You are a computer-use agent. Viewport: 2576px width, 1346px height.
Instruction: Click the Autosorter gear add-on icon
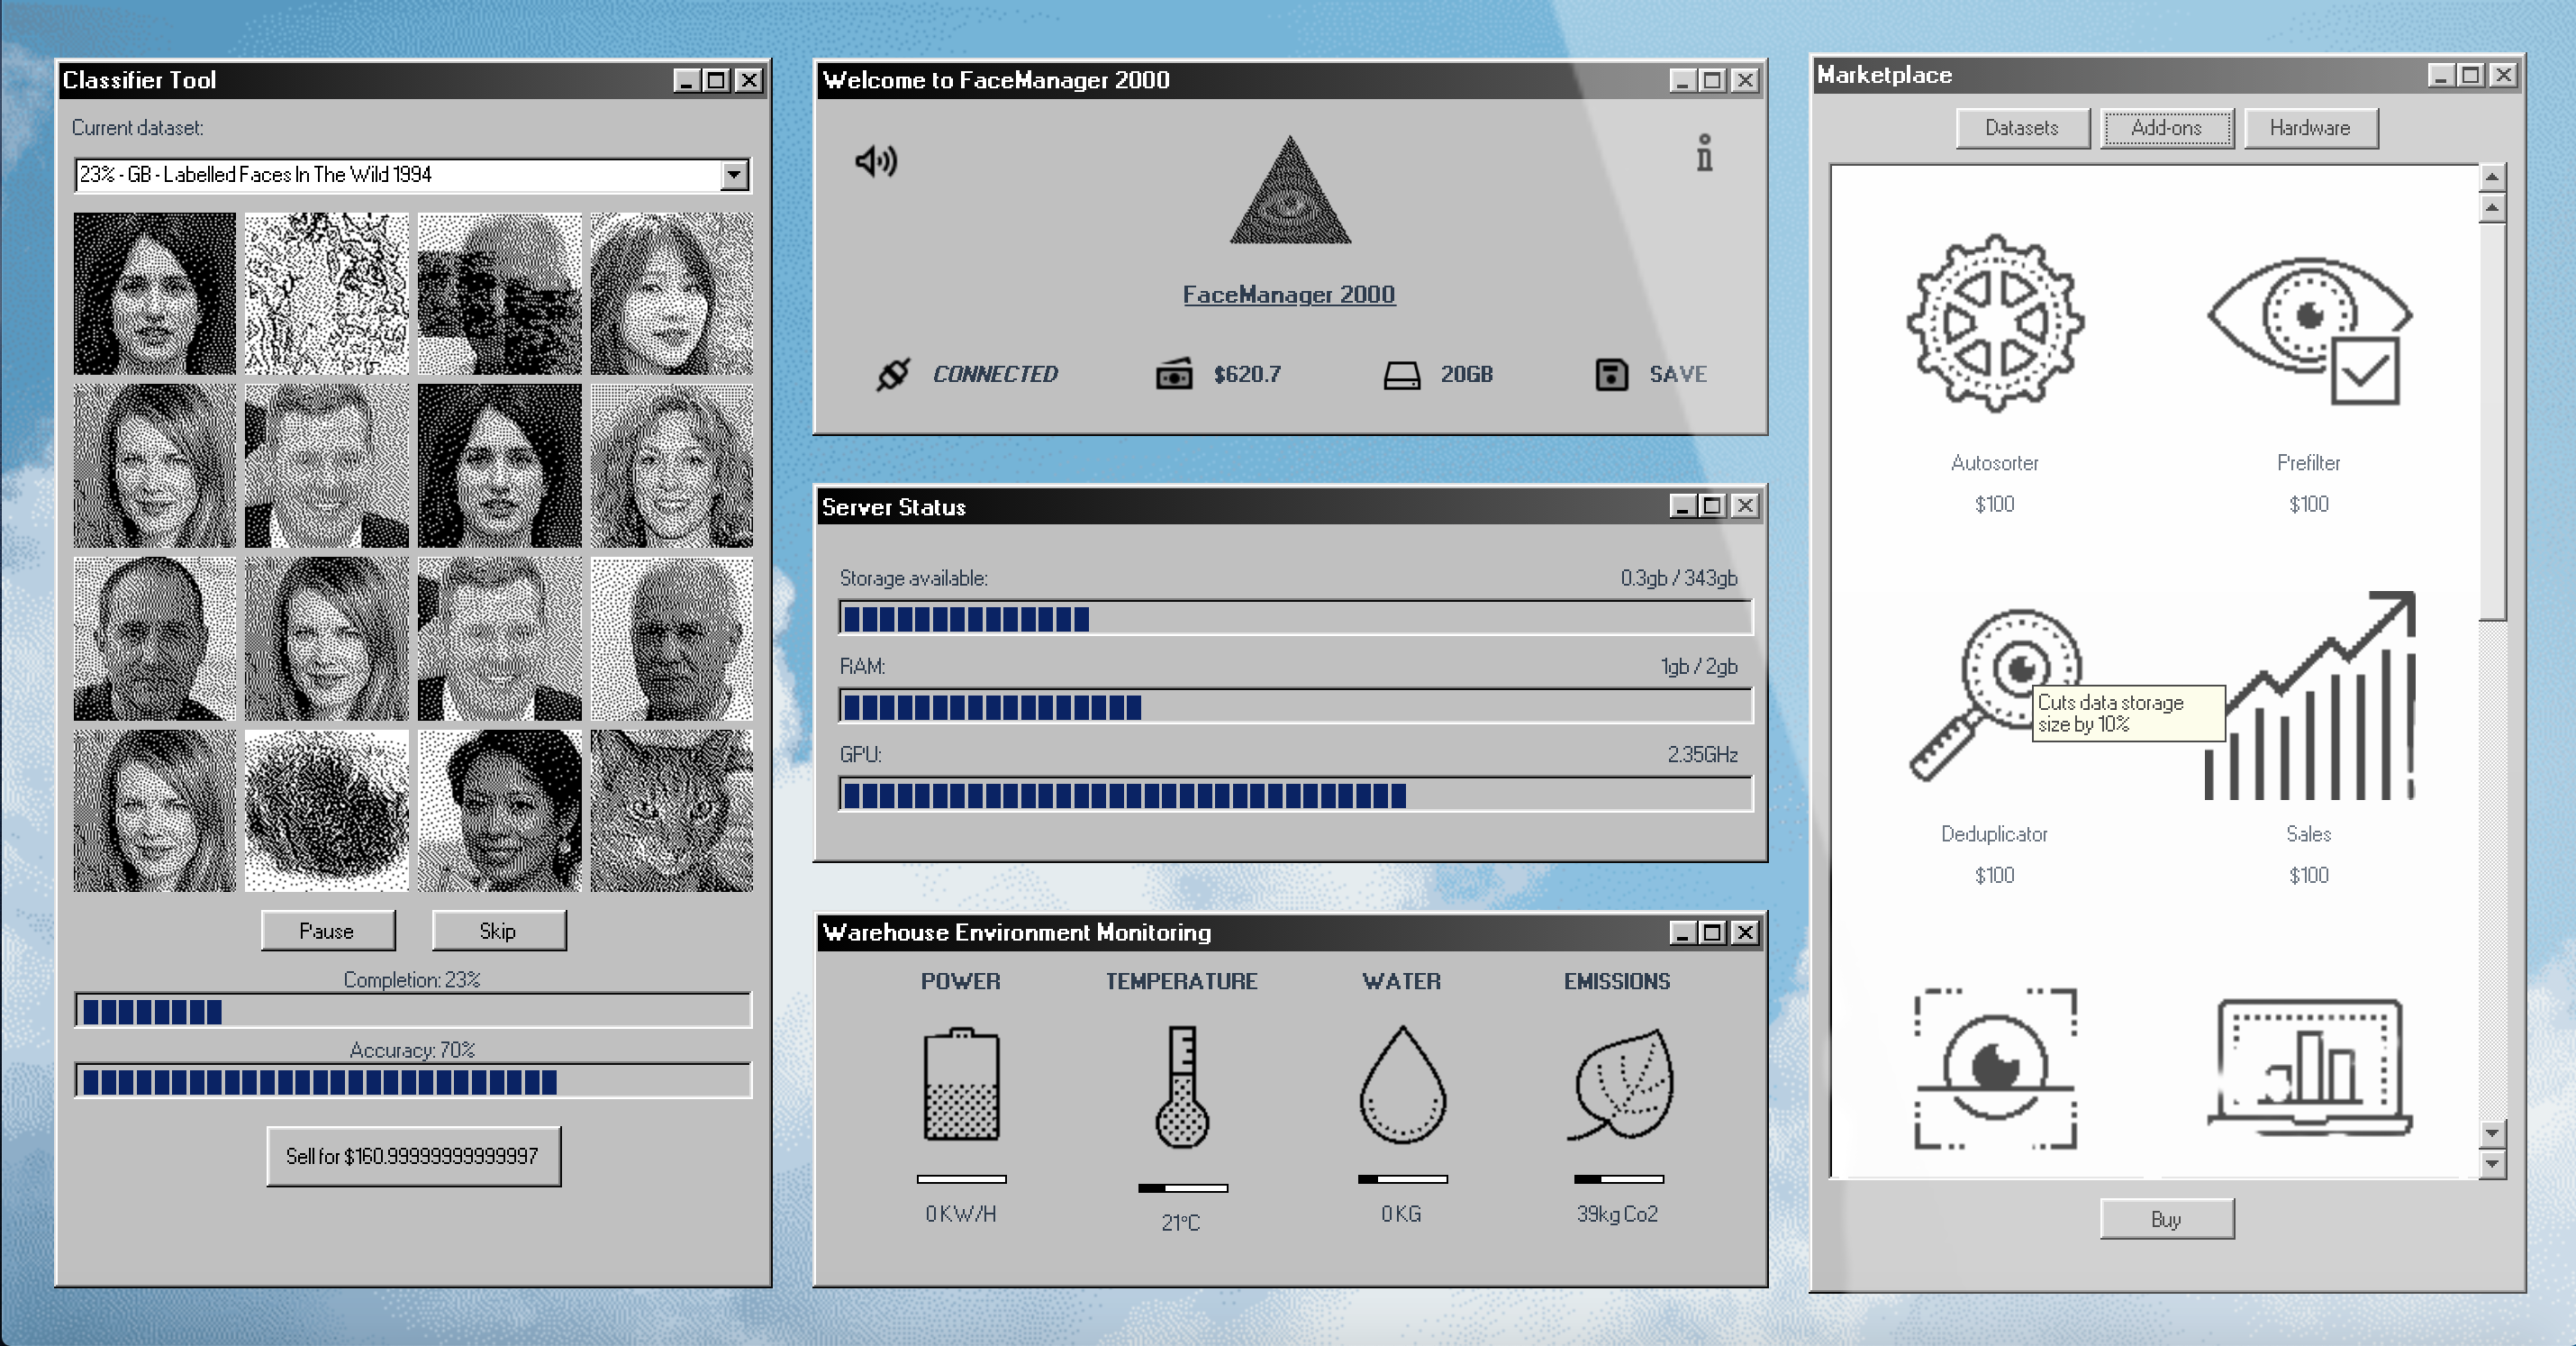[1994, 323]
